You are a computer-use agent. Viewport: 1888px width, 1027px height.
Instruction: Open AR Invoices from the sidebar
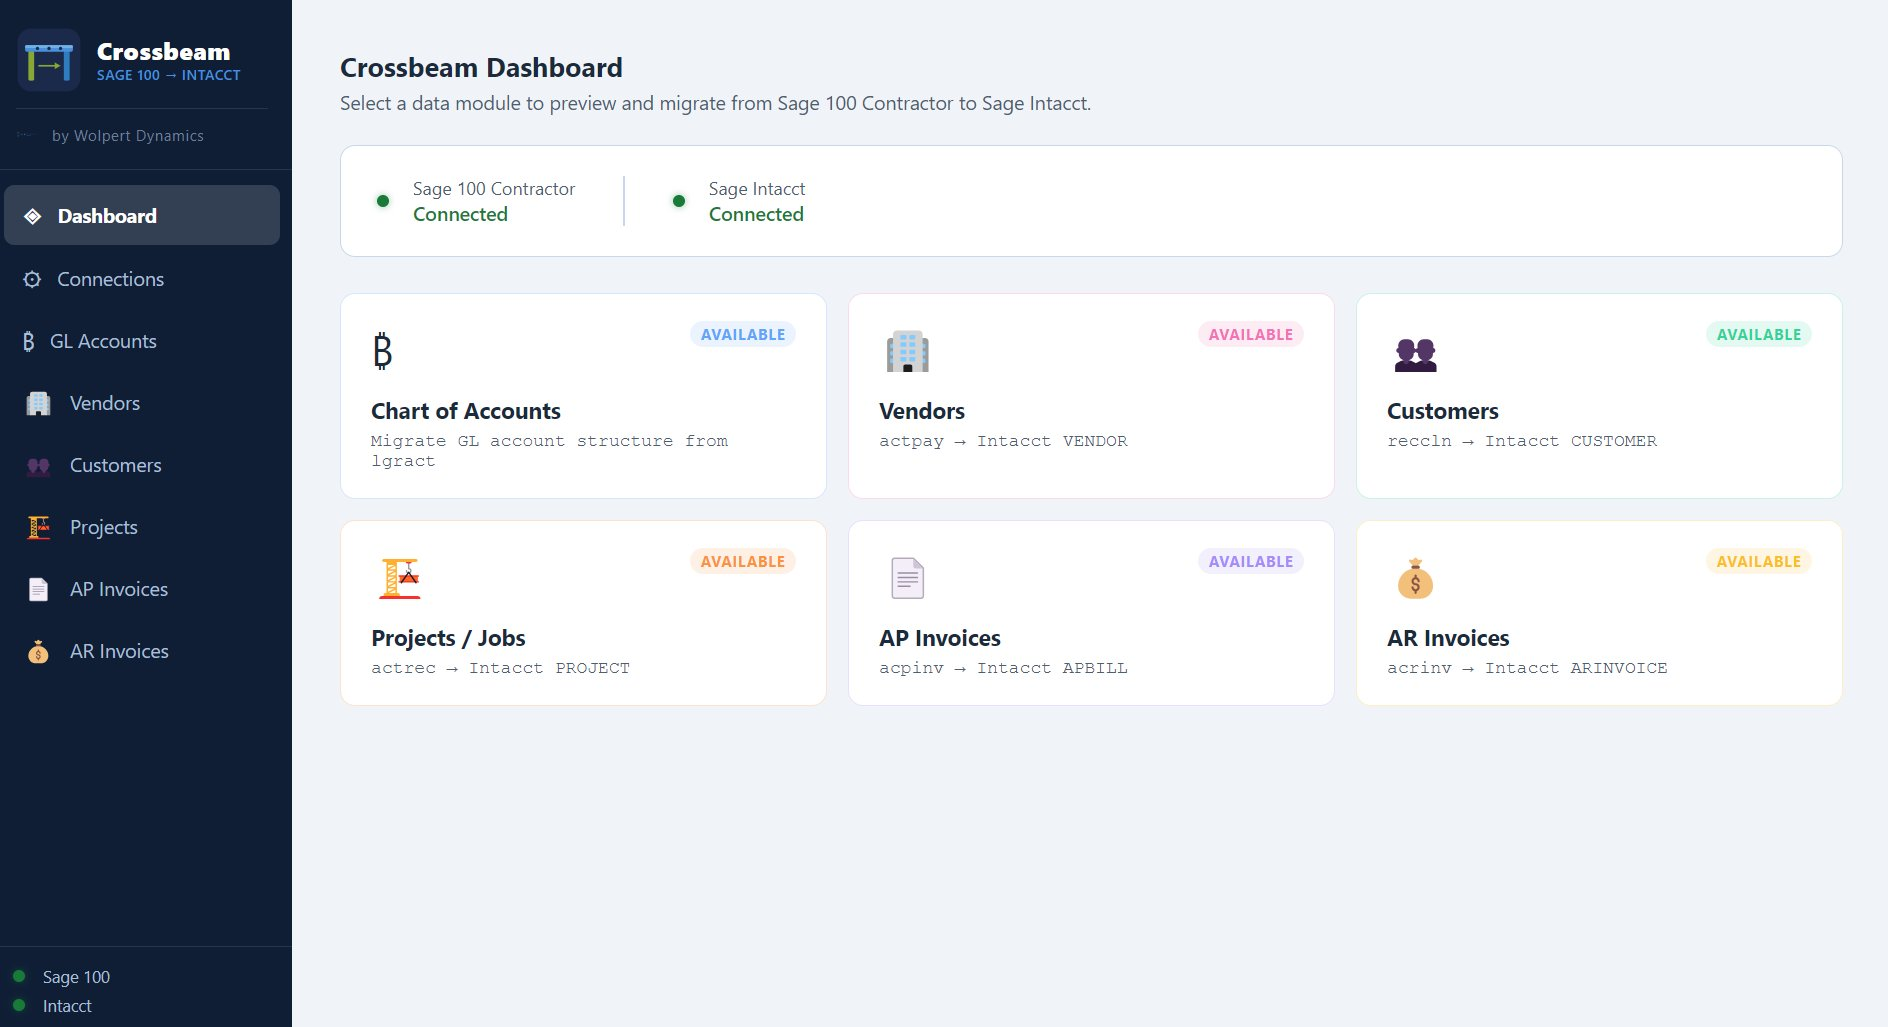[142, 651]
